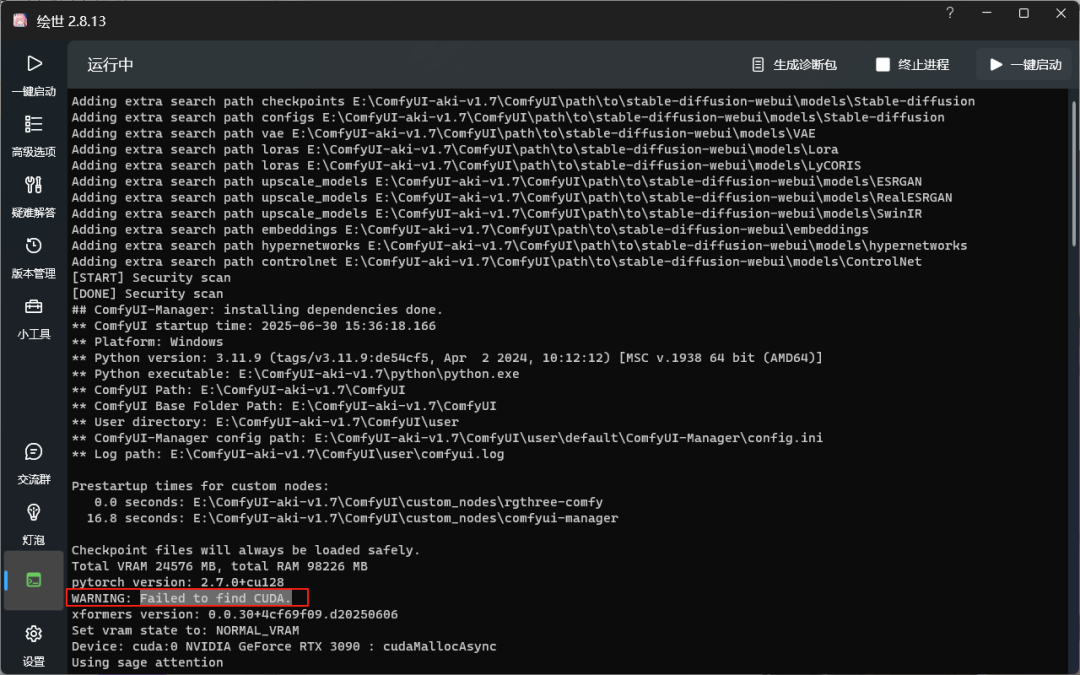
Task: Open the 版本管理 version manager
Action: (x=33, y=255)
